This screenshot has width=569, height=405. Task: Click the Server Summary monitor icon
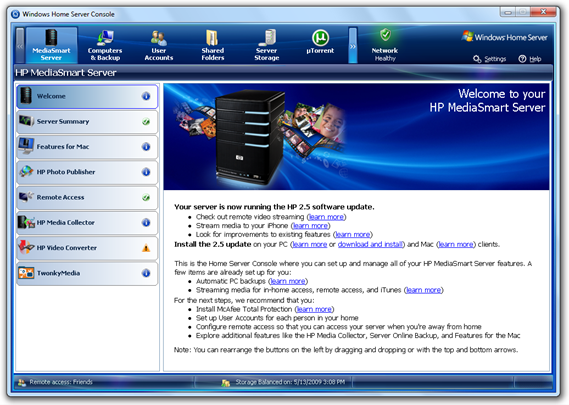(x=26, y=121)
